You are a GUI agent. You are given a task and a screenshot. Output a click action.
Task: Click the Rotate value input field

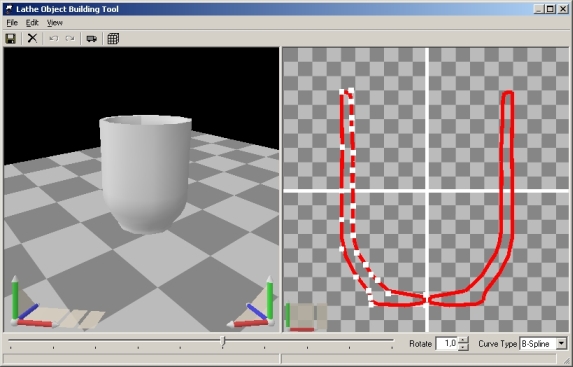(x=447, y=344)
